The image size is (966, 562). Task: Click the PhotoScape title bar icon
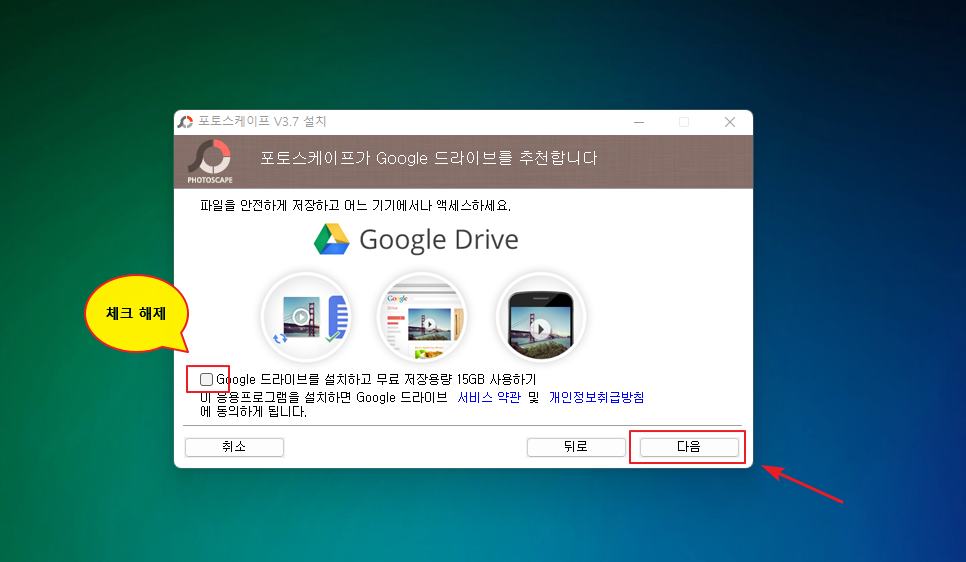(185, 122)
